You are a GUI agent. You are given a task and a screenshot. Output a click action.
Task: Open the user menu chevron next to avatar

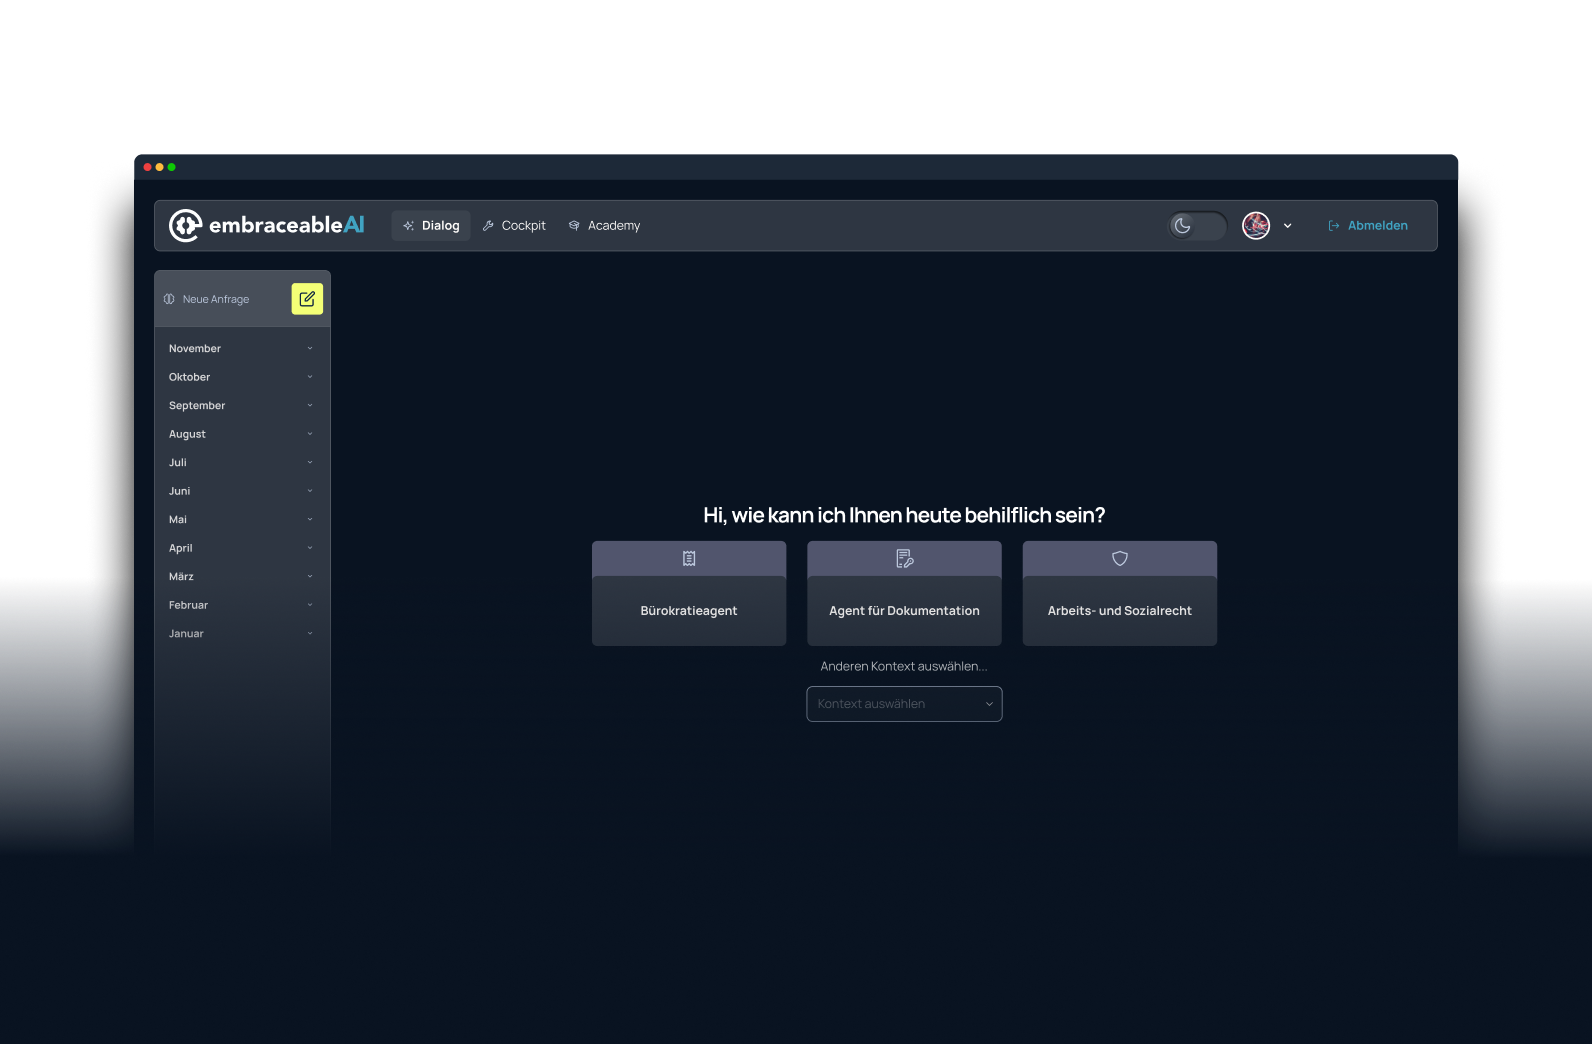tap(1287, 226)
